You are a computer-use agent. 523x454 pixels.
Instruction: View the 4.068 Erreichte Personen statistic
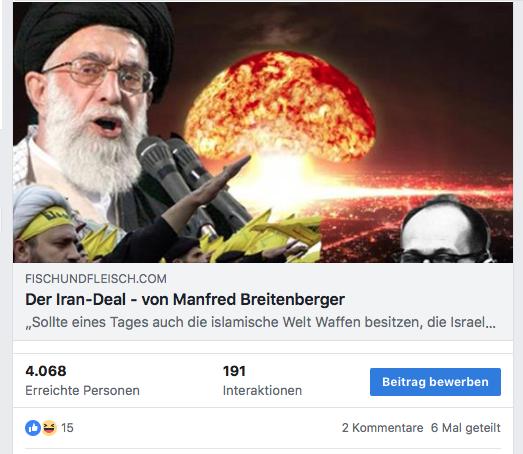82,381
